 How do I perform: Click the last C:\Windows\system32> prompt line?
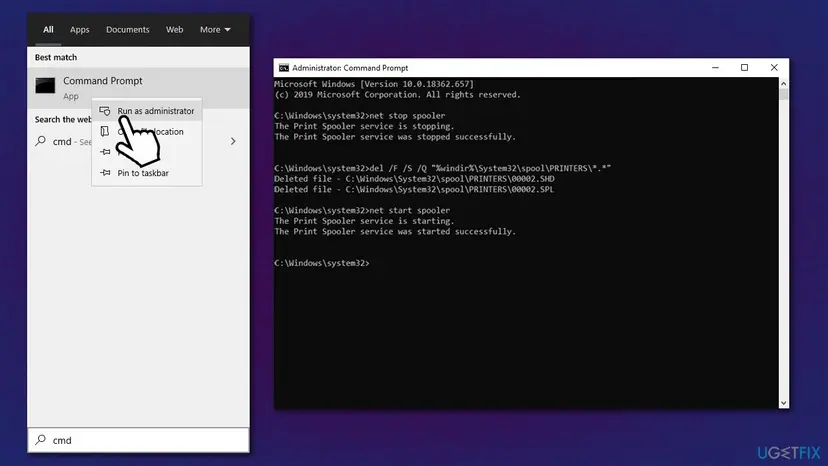322,263
